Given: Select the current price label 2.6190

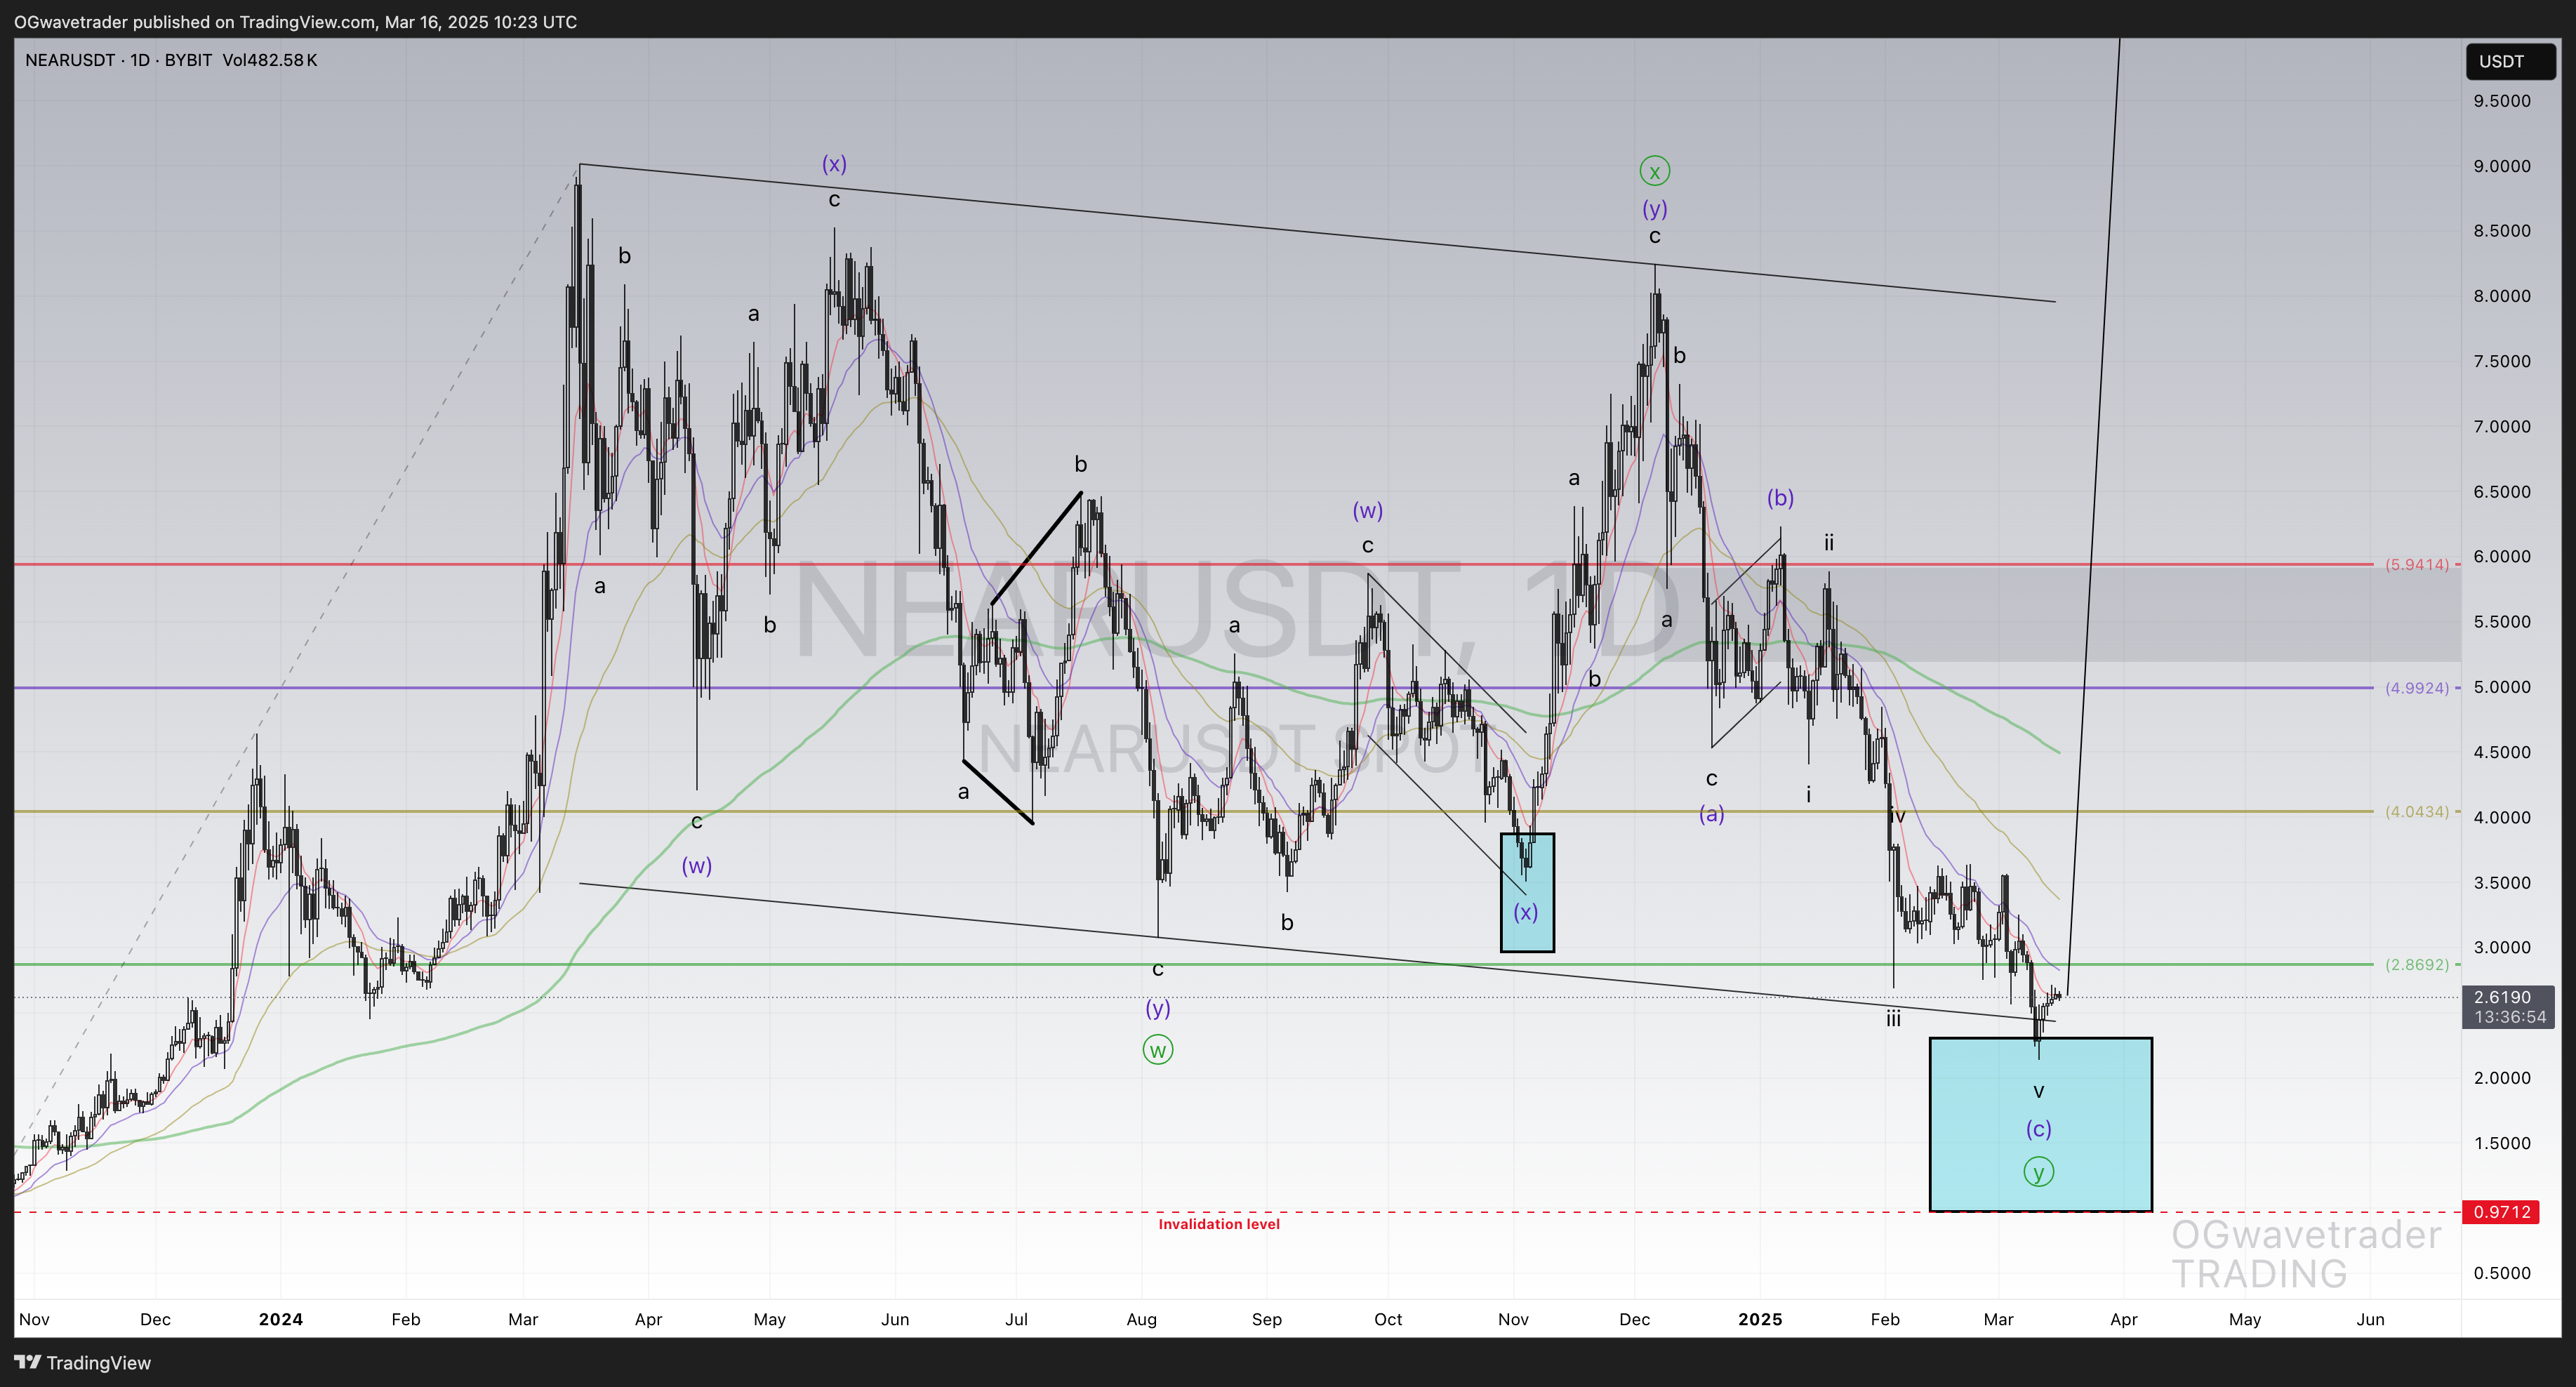Looking at the screenshot, I should coord(2509,998).
